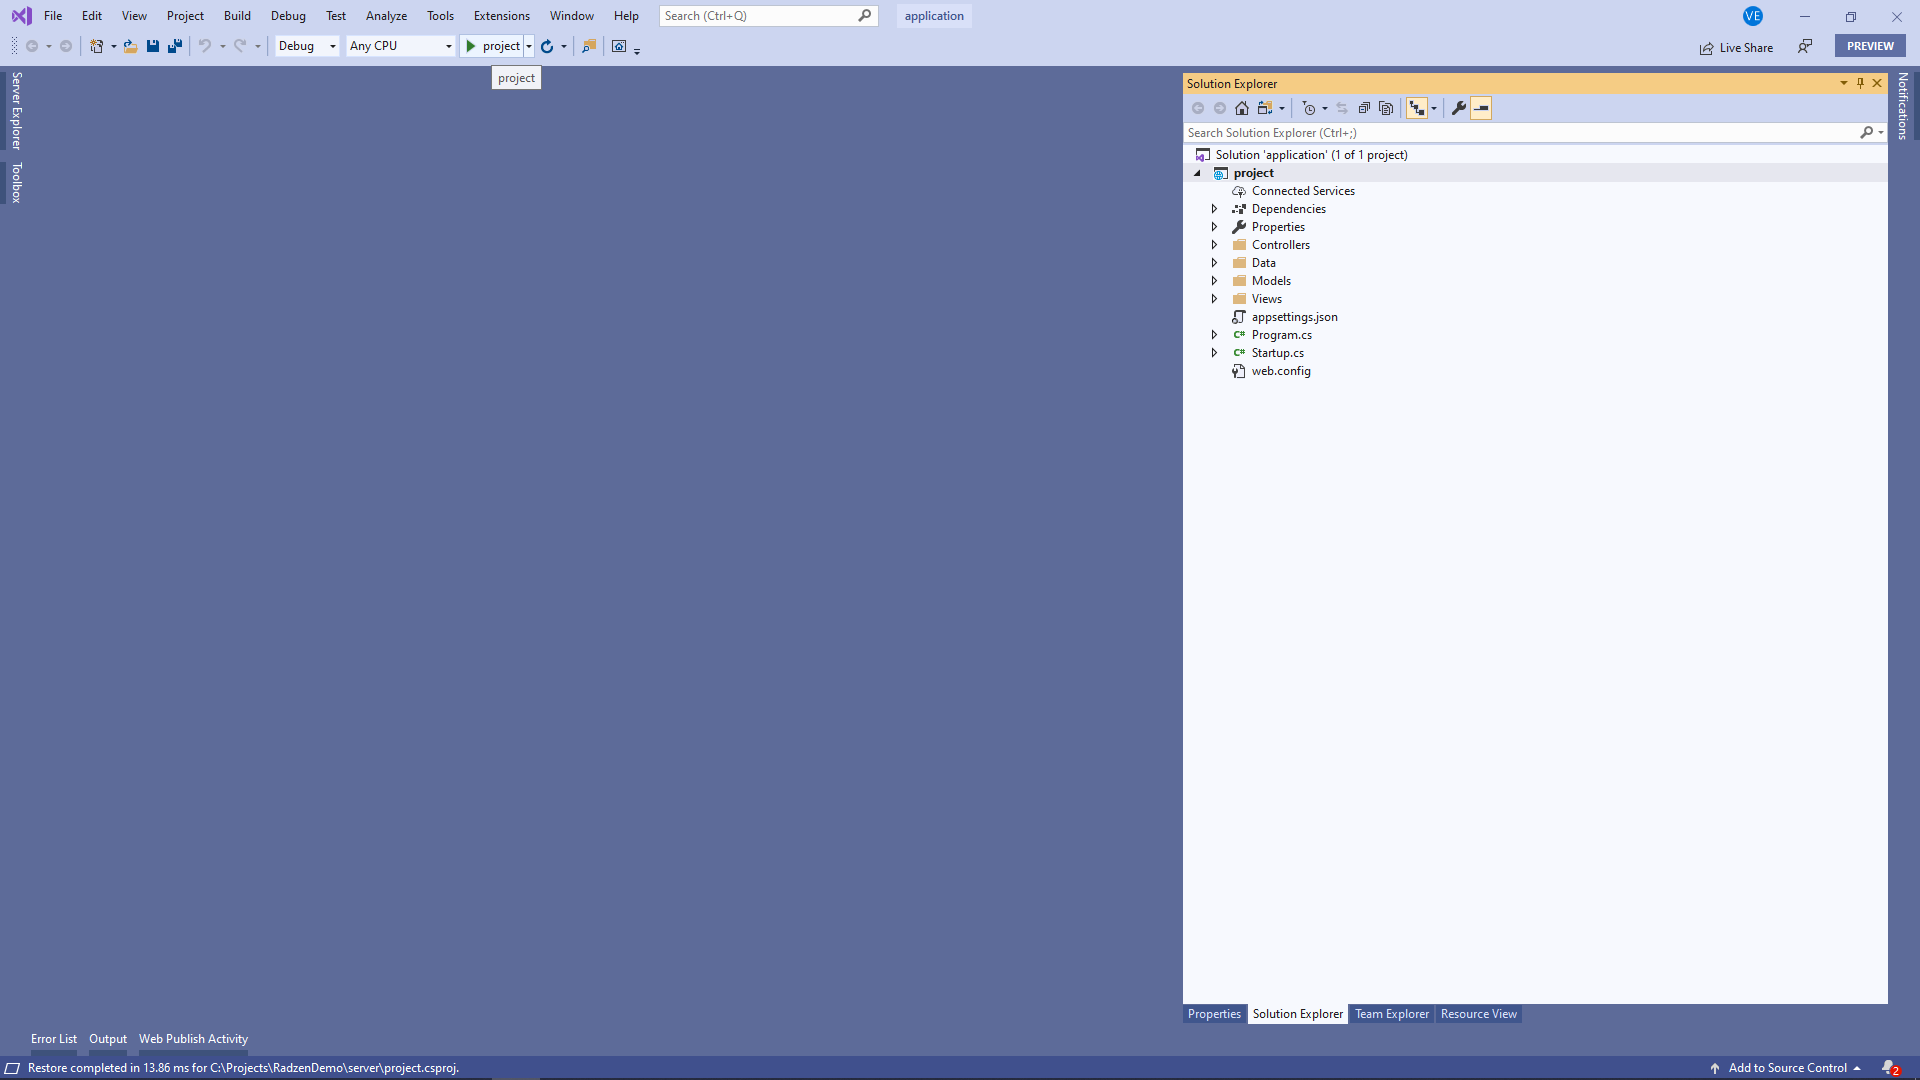
Task: Open the Build menu
Action: [237, 16]
